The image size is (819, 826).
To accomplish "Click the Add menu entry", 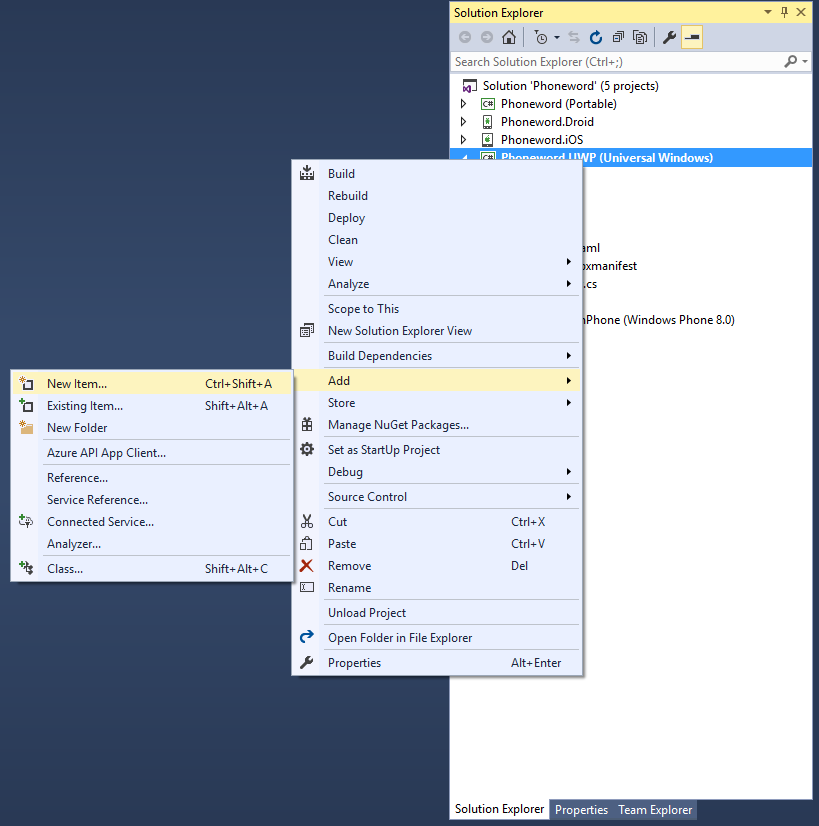I will point(437,380).
